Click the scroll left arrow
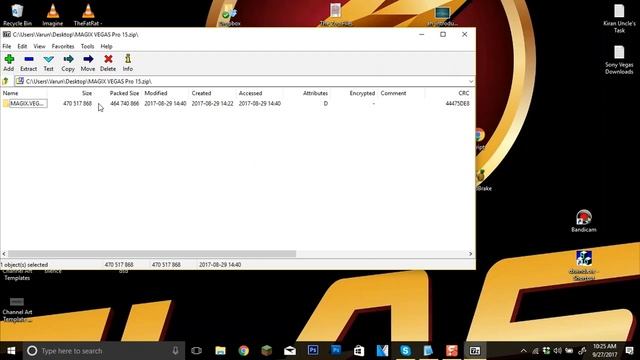640x360 pixels. tap(4, 254)
